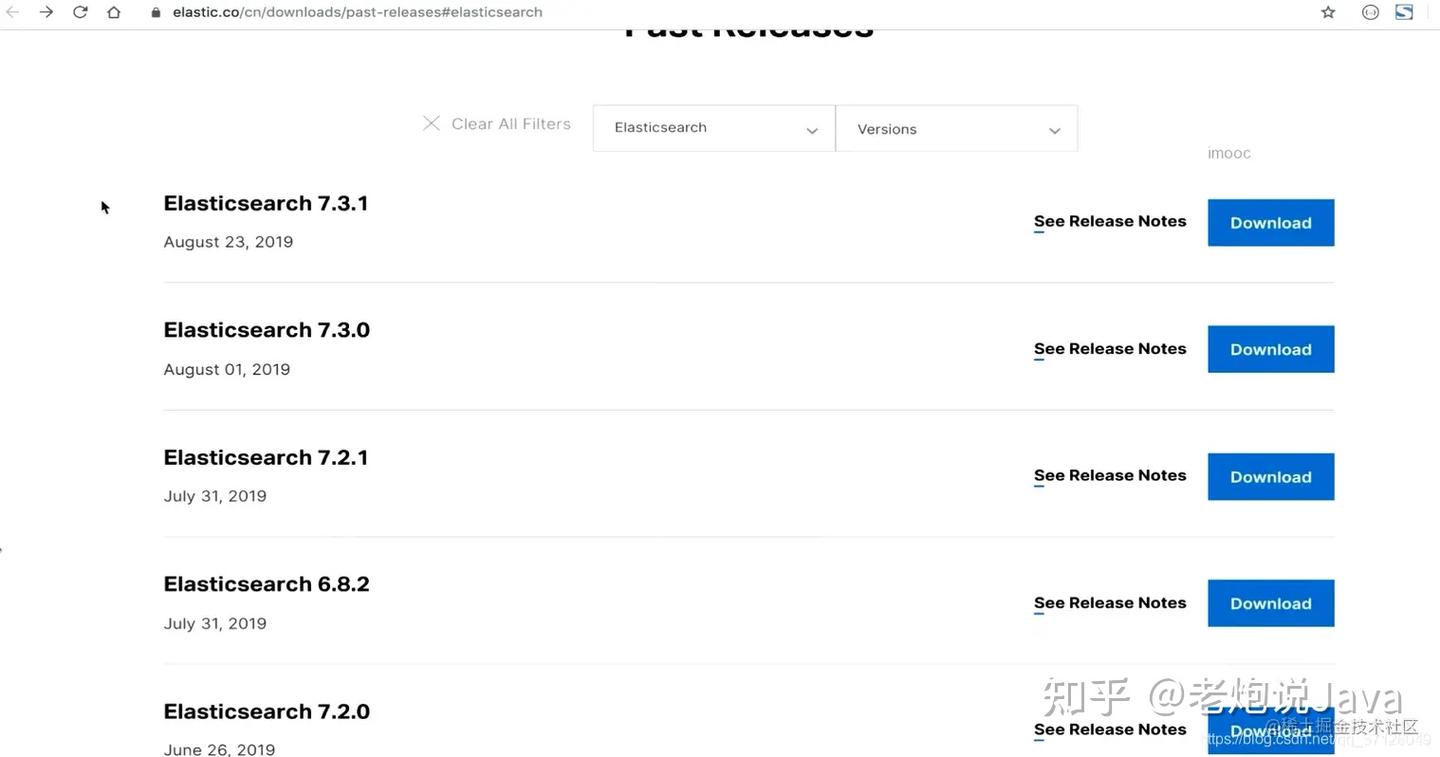Screen dimensions: 1440x757
Task: Click the lock icon in address bar
Action: [x=155, y=13]
